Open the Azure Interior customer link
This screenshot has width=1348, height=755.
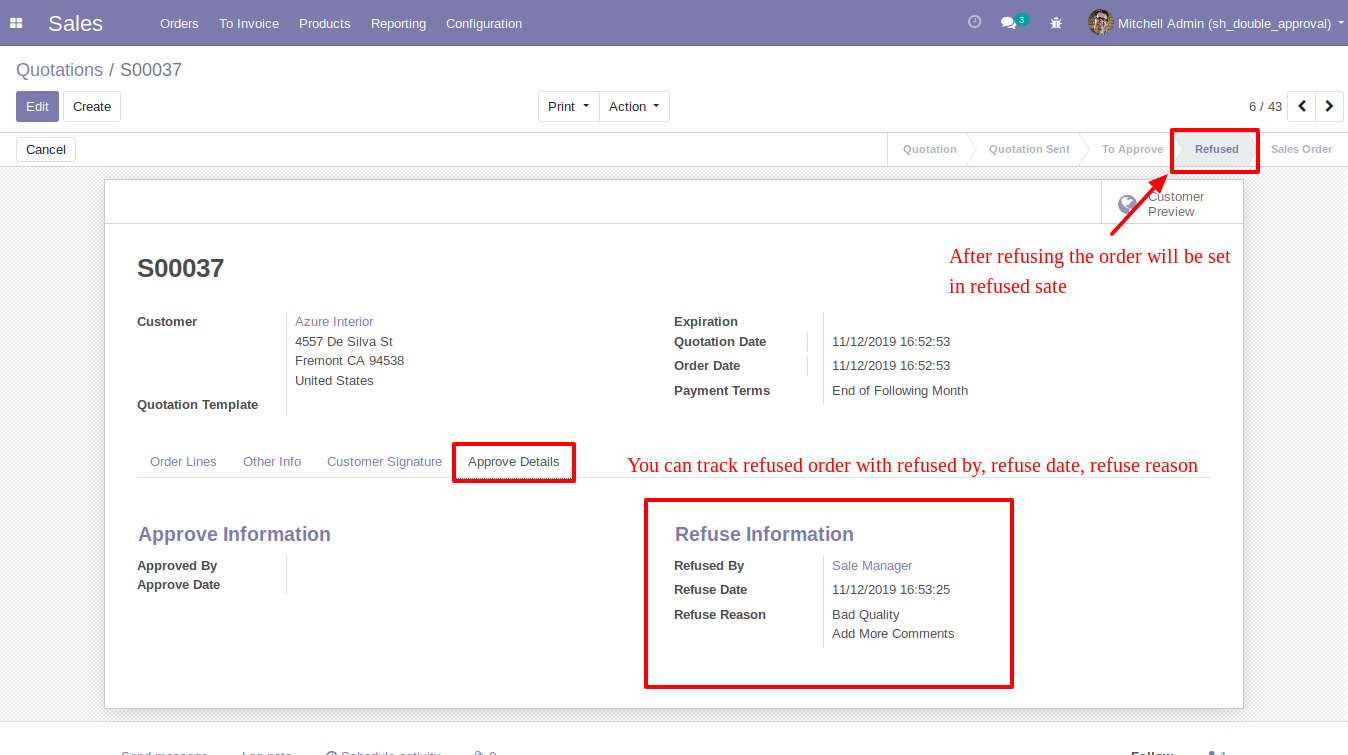334,322
